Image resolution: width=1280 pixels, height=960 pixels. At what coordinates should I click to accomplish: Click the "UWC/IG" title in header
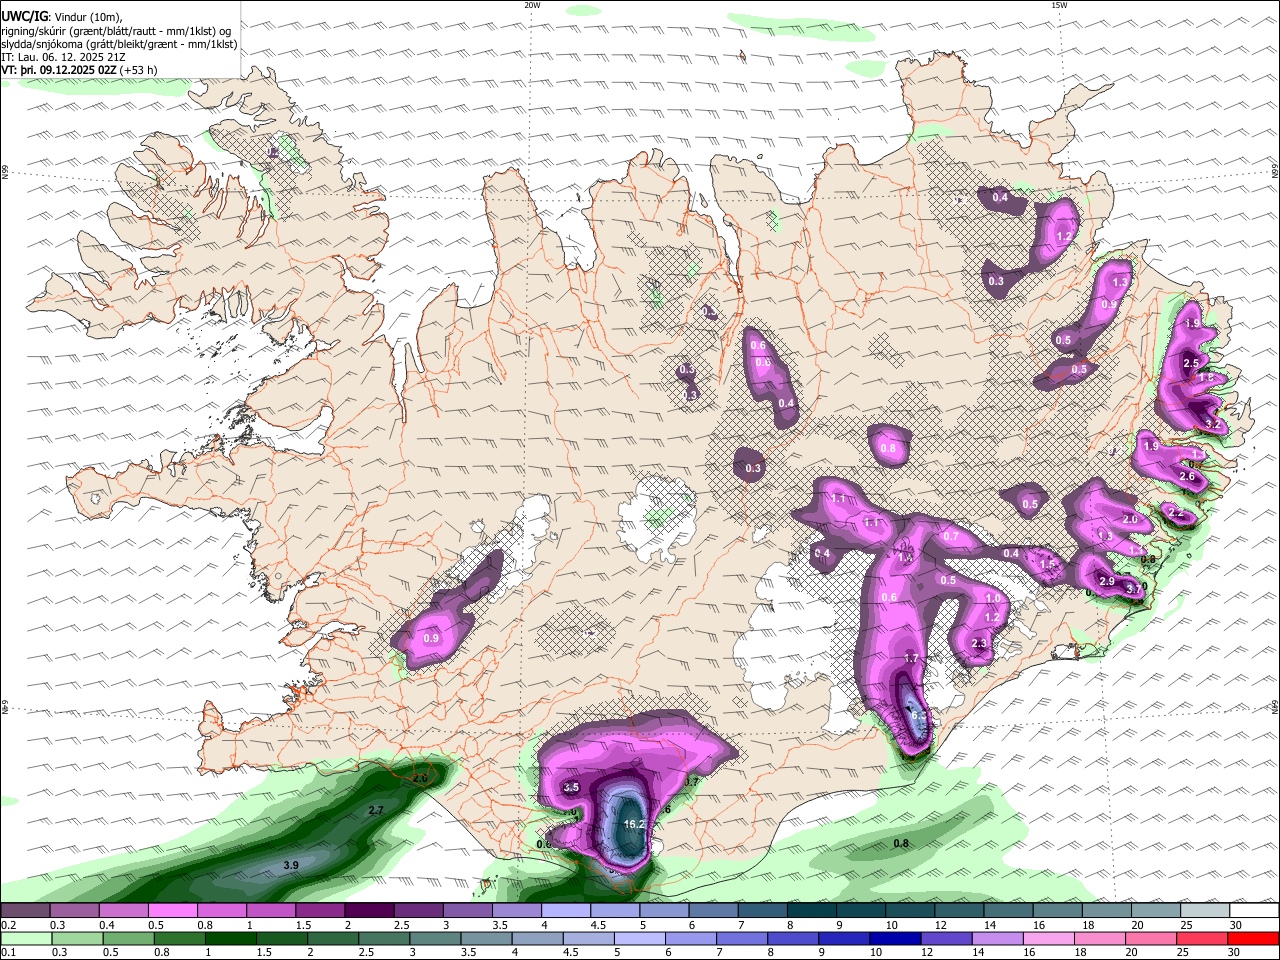point(23,16)
